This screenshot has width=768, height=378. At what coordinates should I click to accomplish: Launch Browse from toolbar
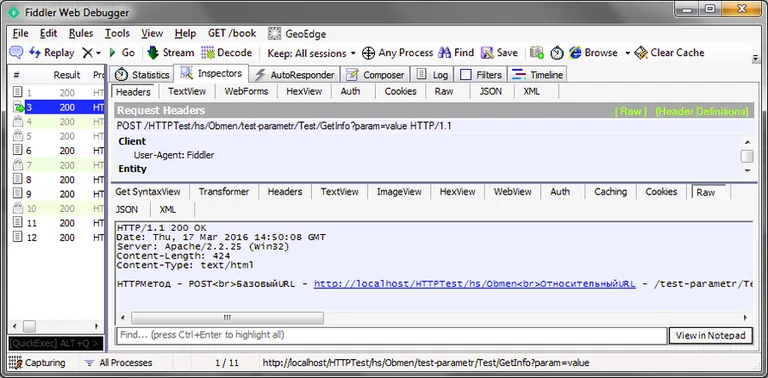coord(593,53)
